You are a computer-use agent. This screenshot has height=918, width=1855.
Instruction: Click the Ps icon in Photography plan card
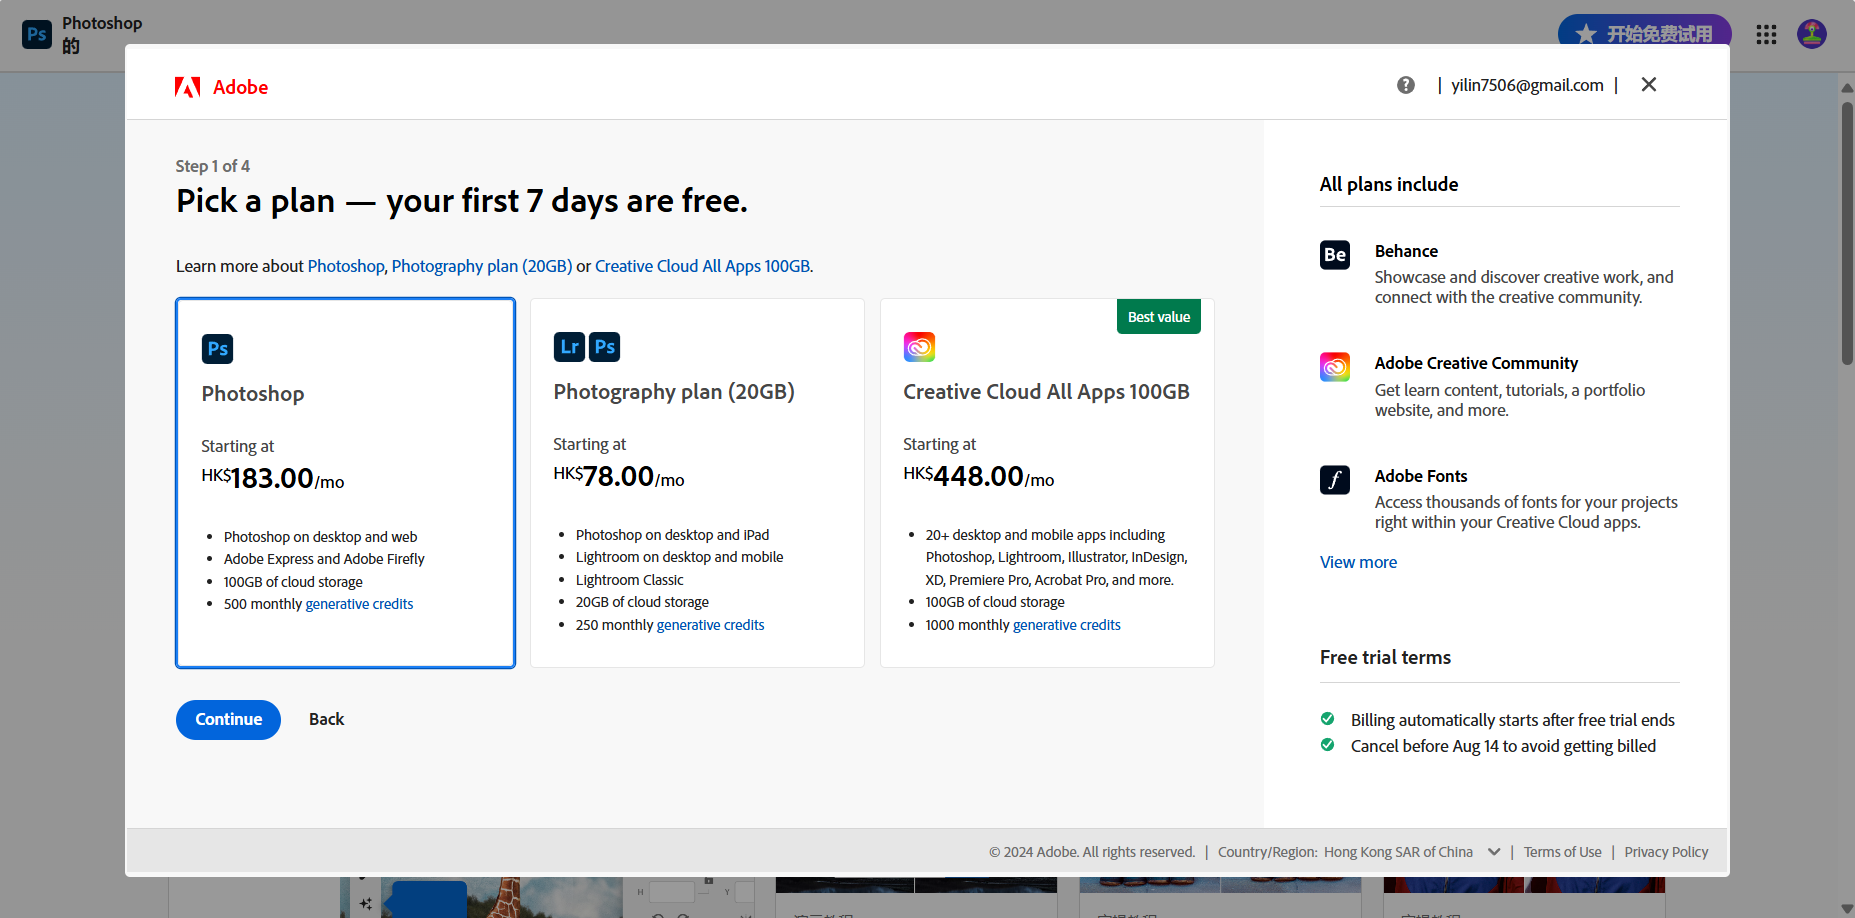pyautogui.click(x=605, y=347)
